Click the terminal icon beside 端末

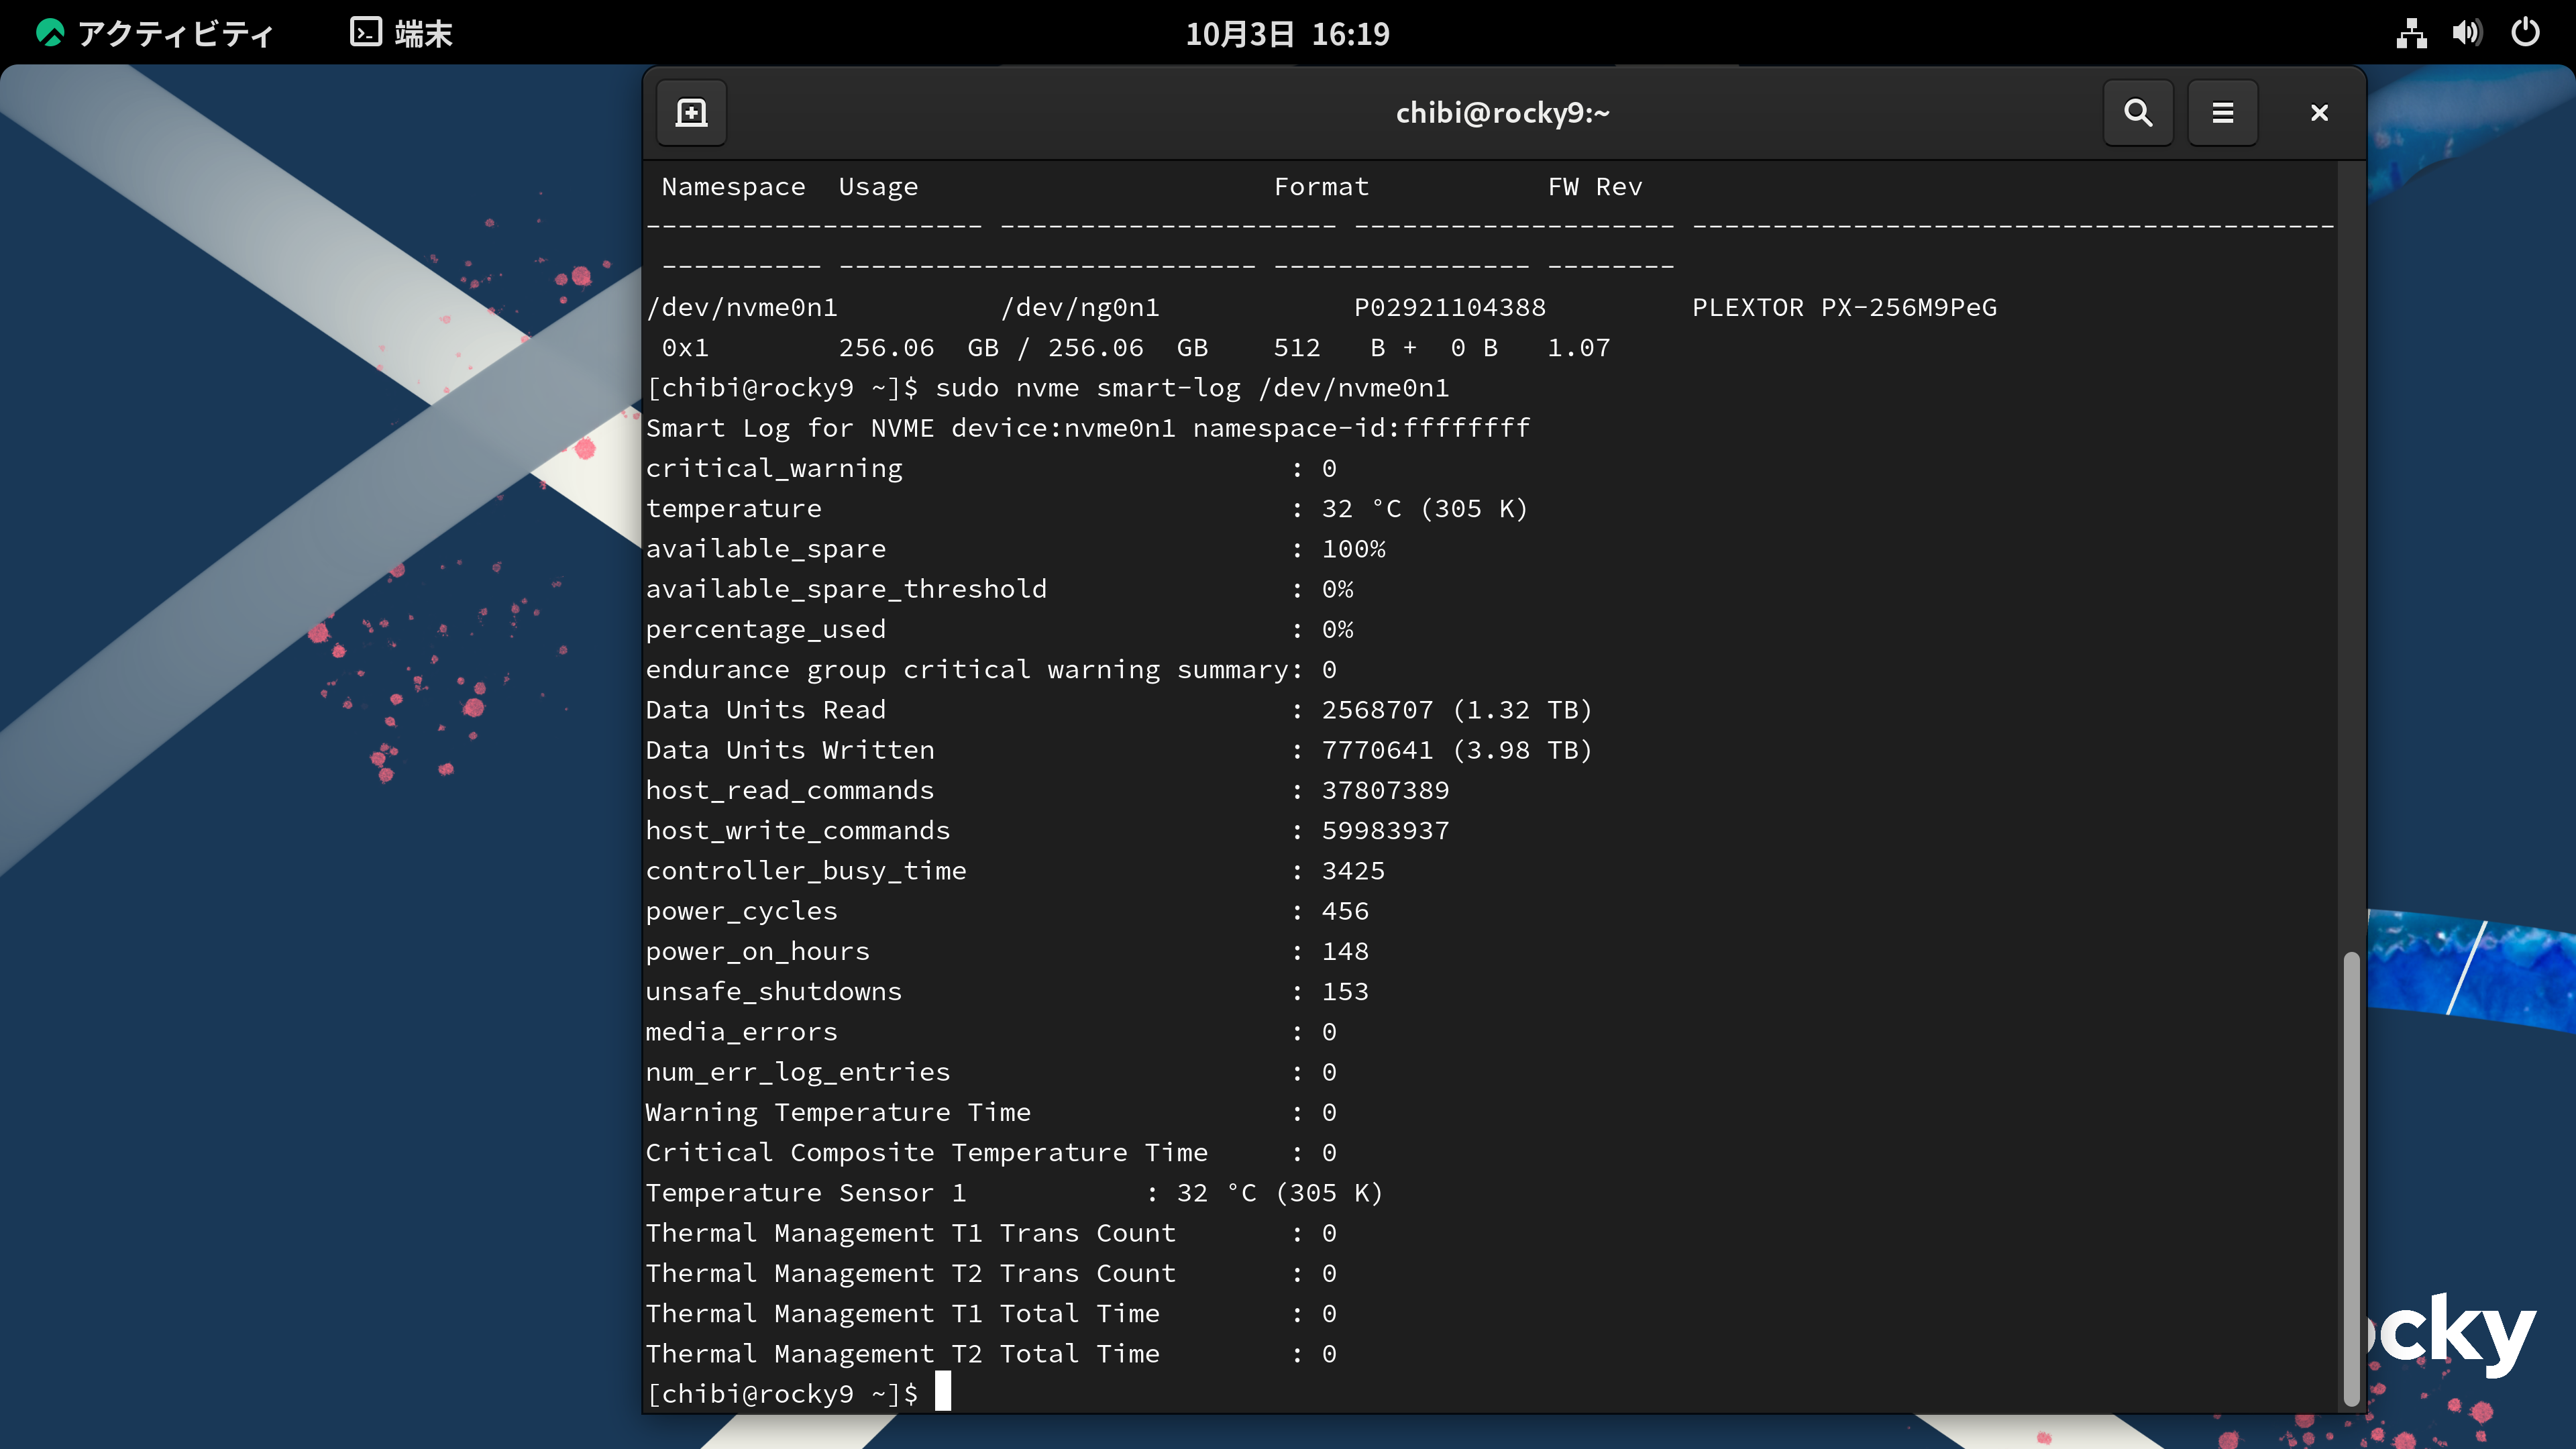[365, 33]
